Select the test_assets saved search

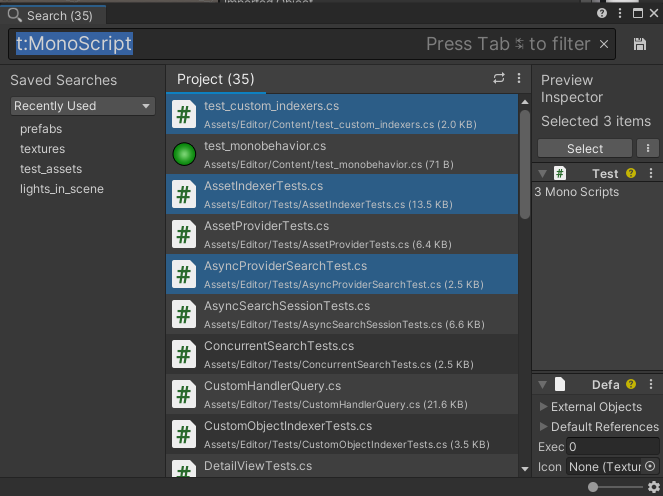[x=51, y=169]
